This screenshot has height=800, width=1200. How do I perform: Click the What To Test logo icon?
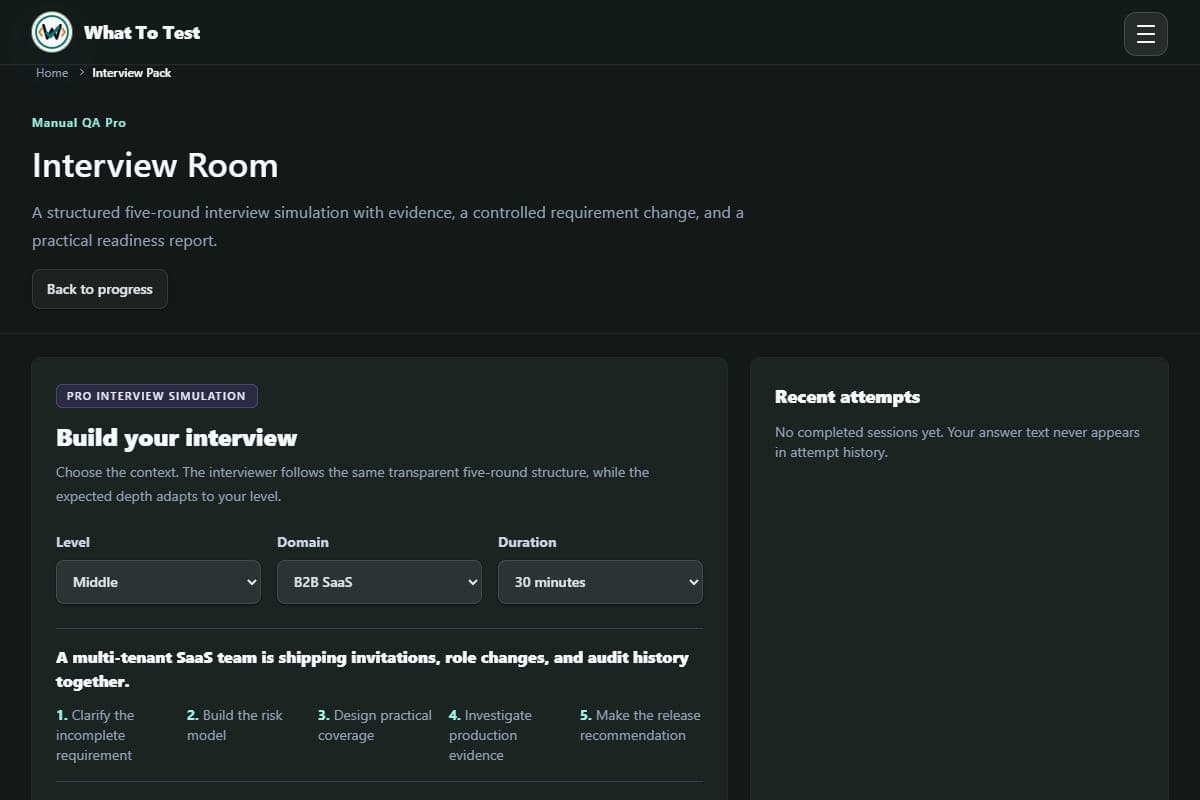[x=52, y=32]
